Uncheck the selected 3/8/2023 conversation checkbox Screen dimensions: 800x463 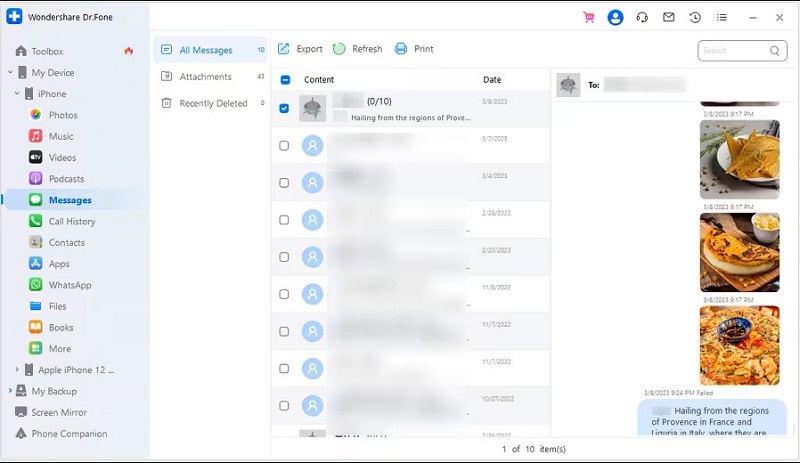[284, 108]
